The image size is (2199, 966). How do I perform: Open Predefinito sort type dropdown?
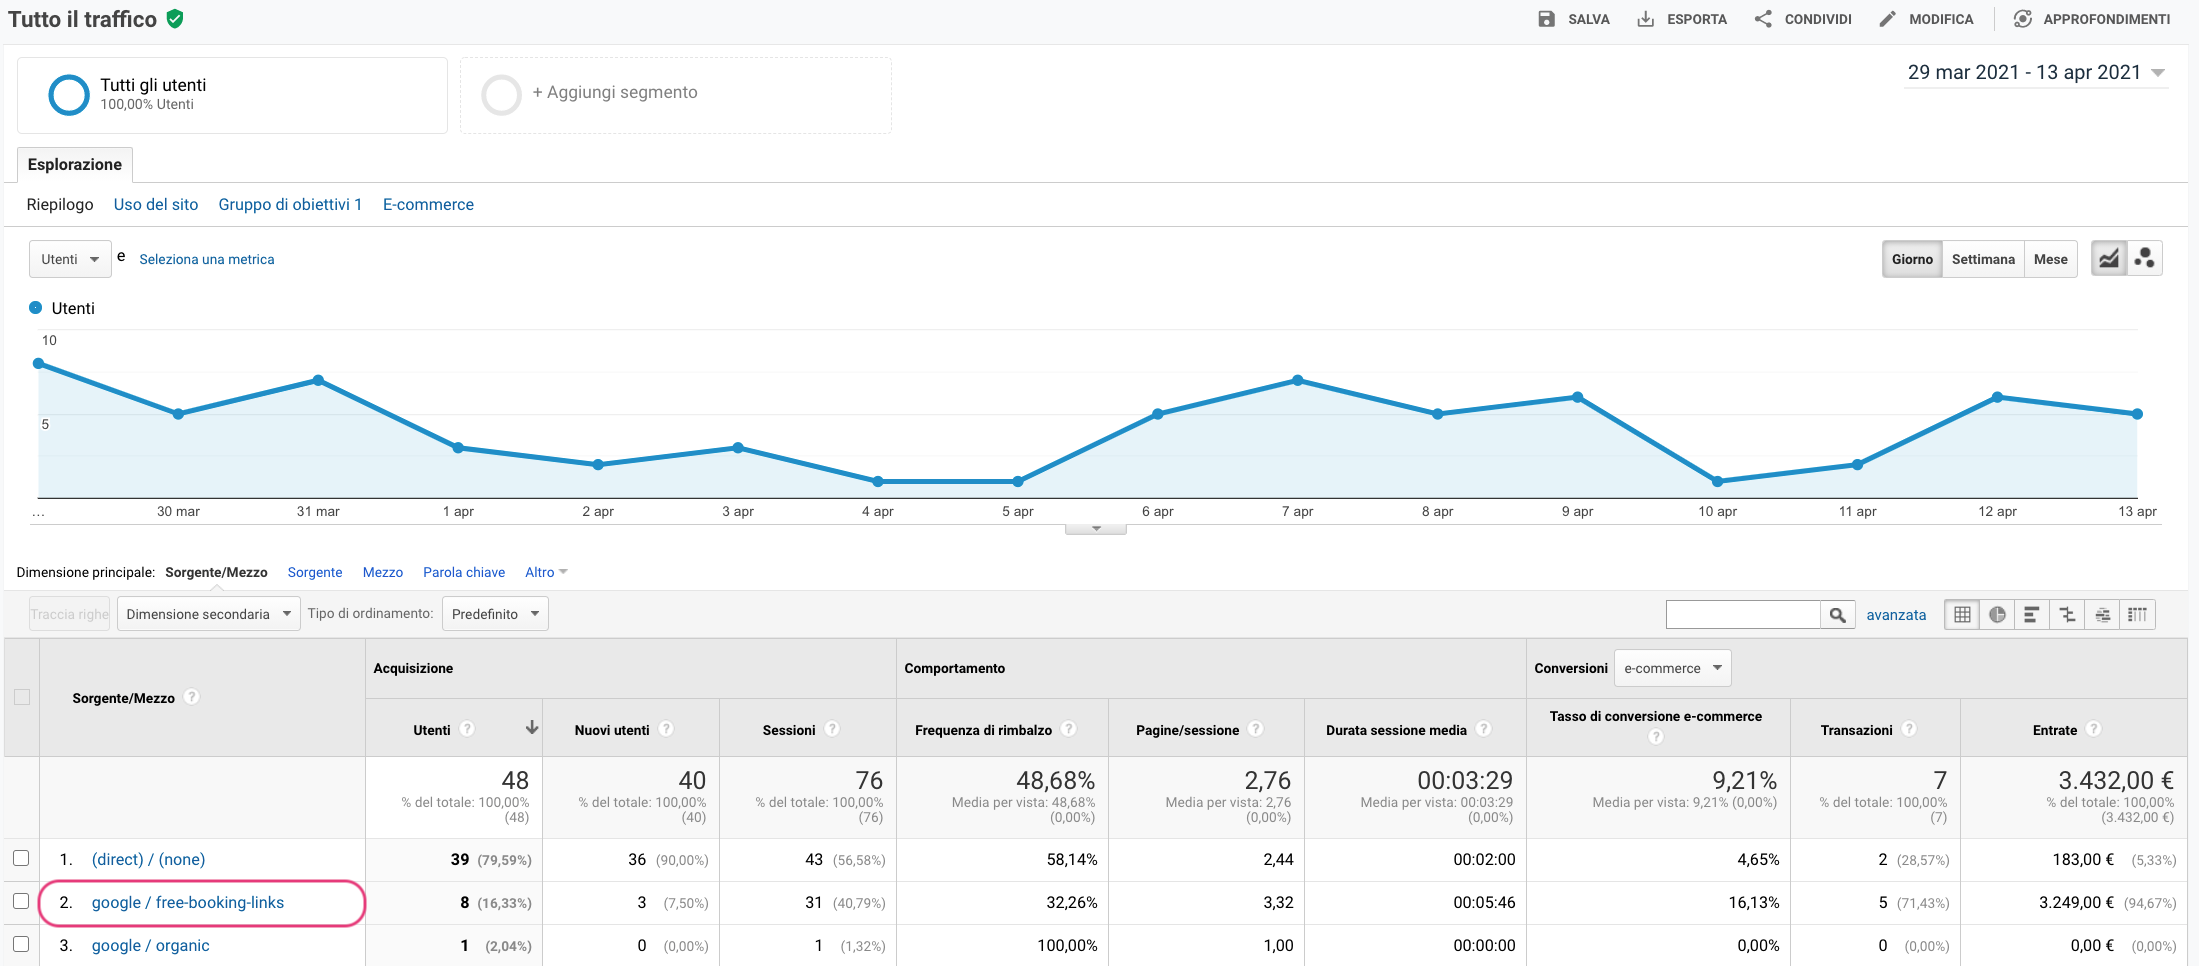[x=495, y=614]
